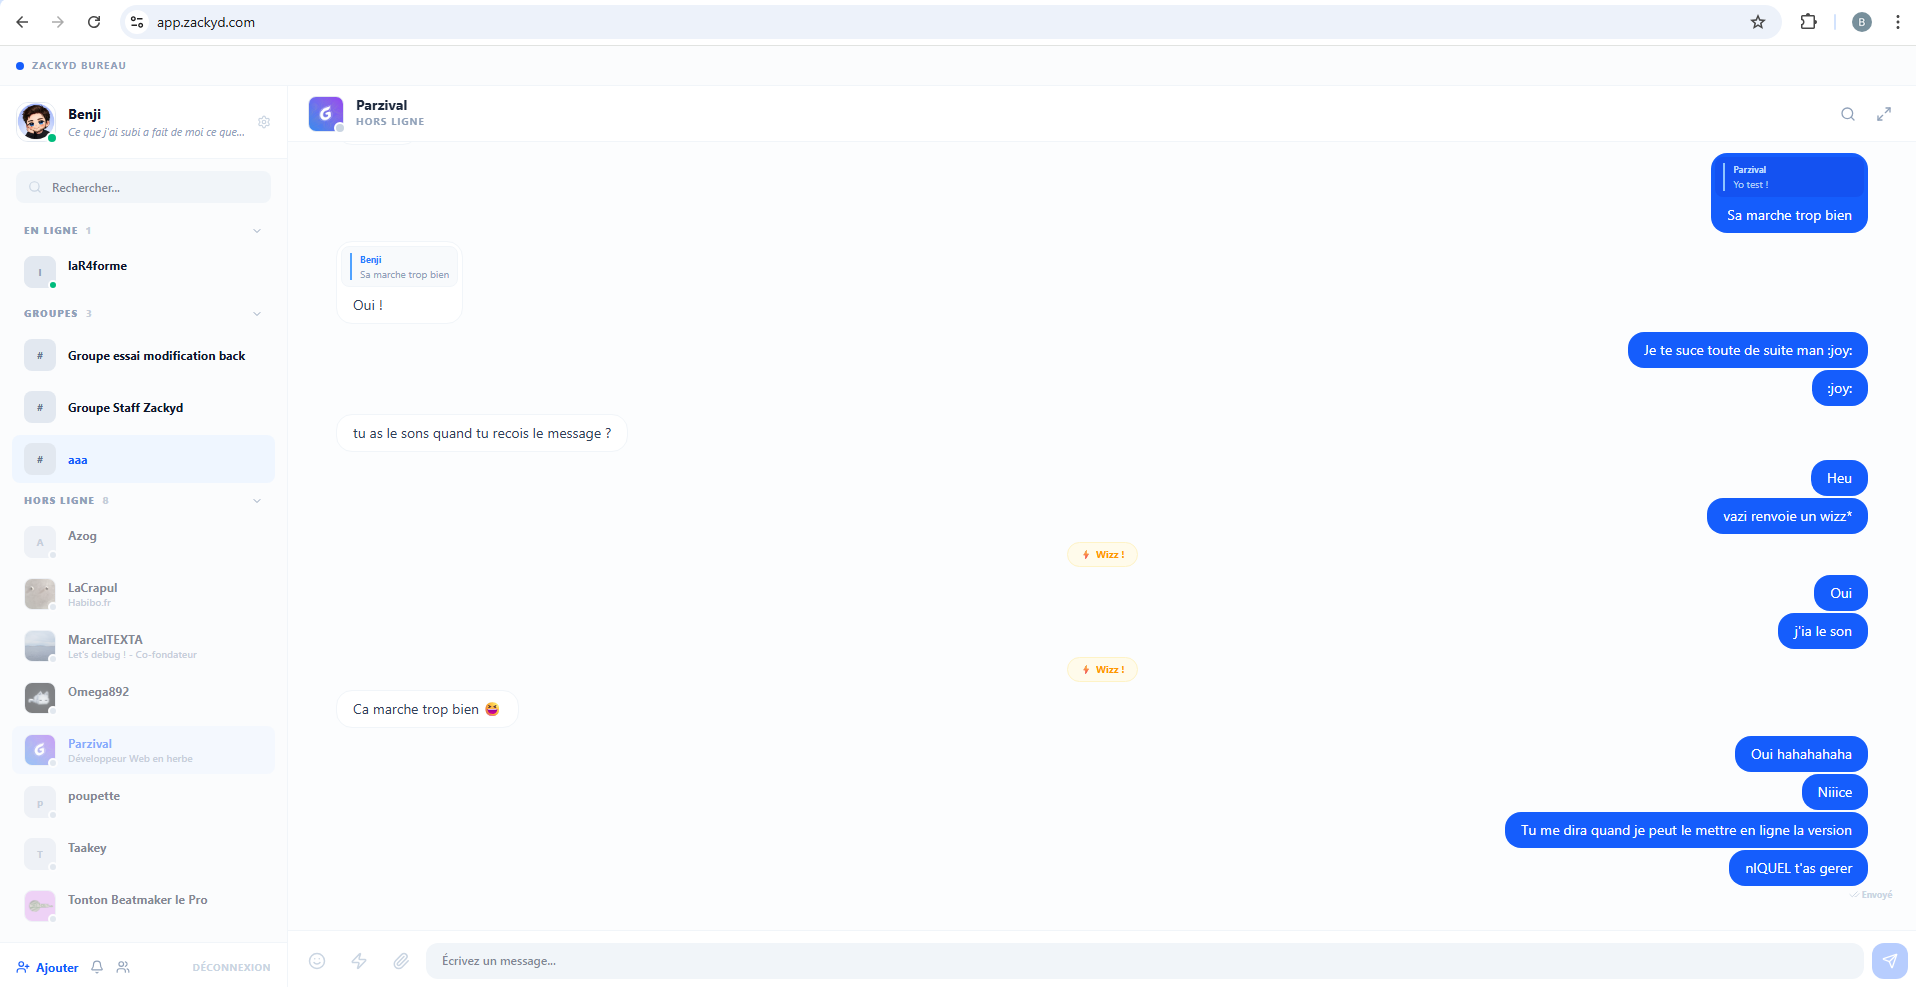Click the Ajouter button to add contact

pos(48,967)
